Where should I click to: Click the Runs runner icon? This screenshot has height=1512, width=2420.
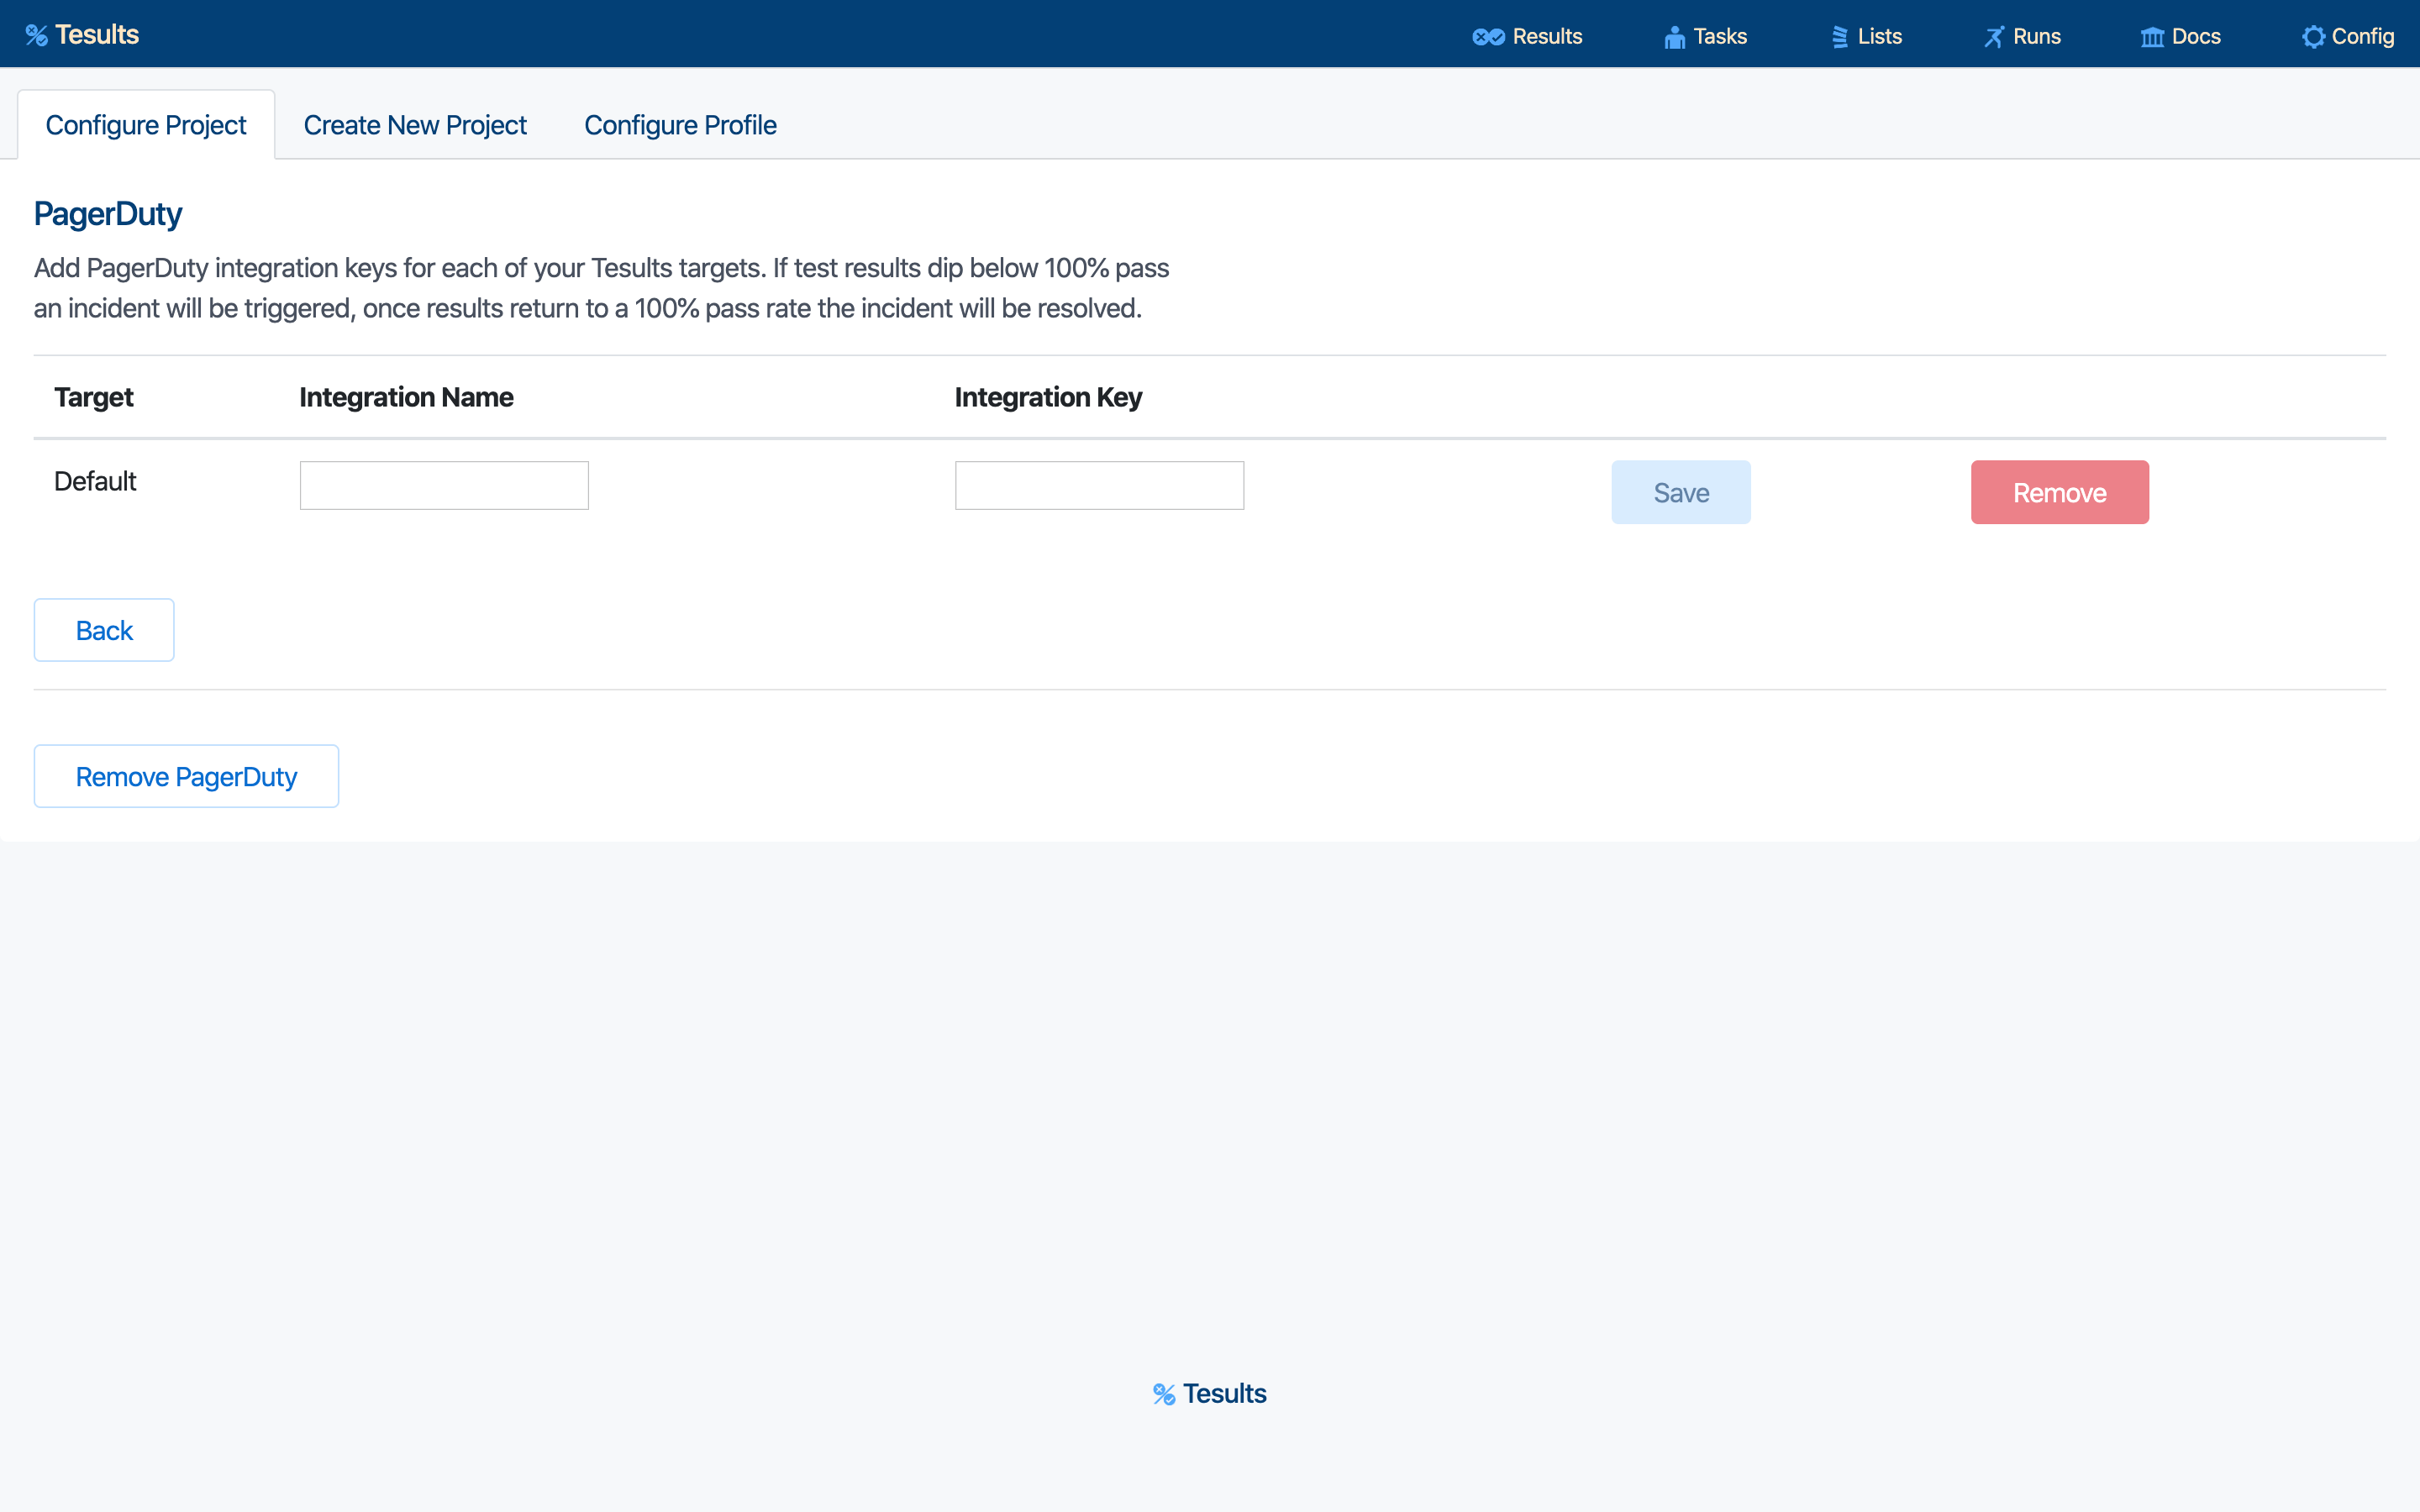click(x=1994, y=37)
